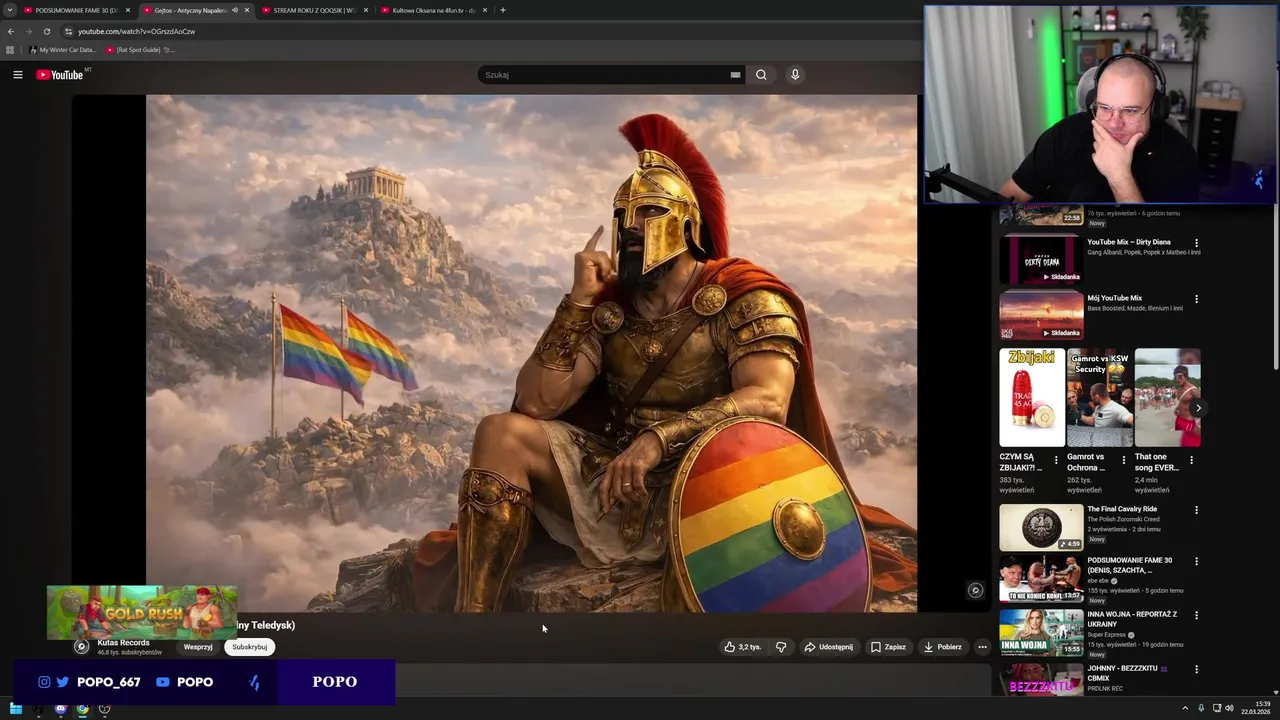Image resolution: width=1280 pixels, height=720 pixels.
Task: Open the browser apps grid in the bookmarks bar
Action: tap(10, 50)
